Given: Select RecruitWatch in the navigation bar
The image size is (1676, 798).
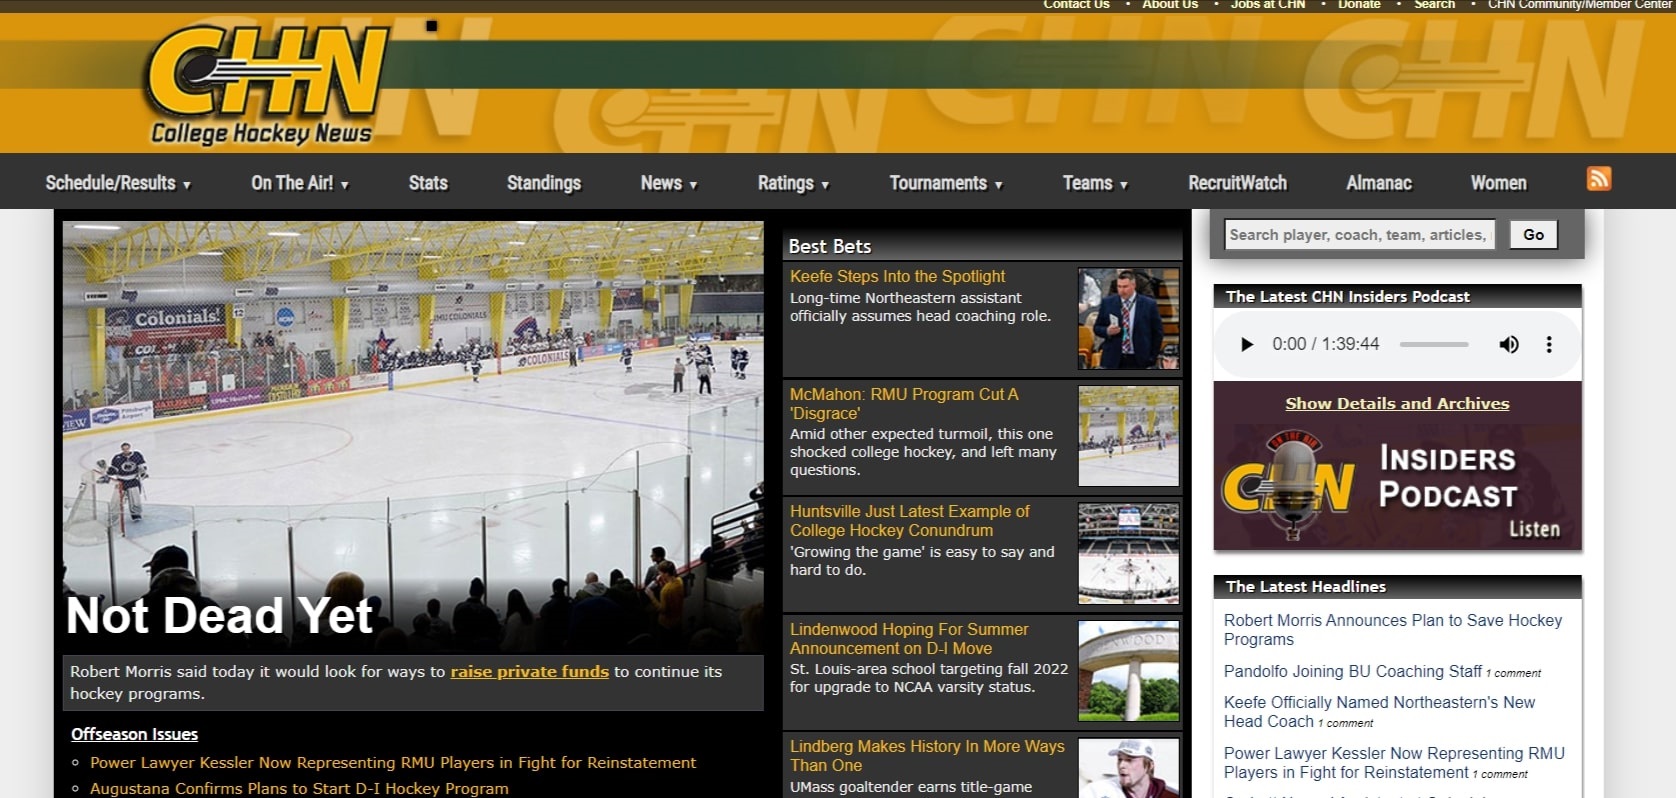Looking at the screenshot, I should [x=1237, y=183].
